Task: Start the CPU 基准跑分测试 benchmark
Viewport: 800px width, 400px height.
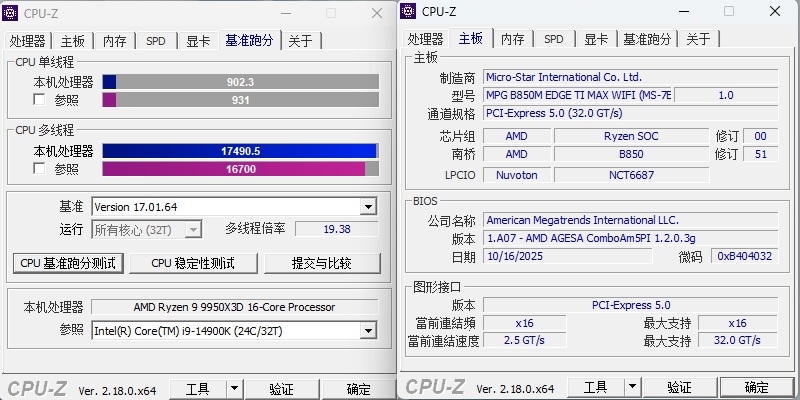Action: tap(69, 263)
